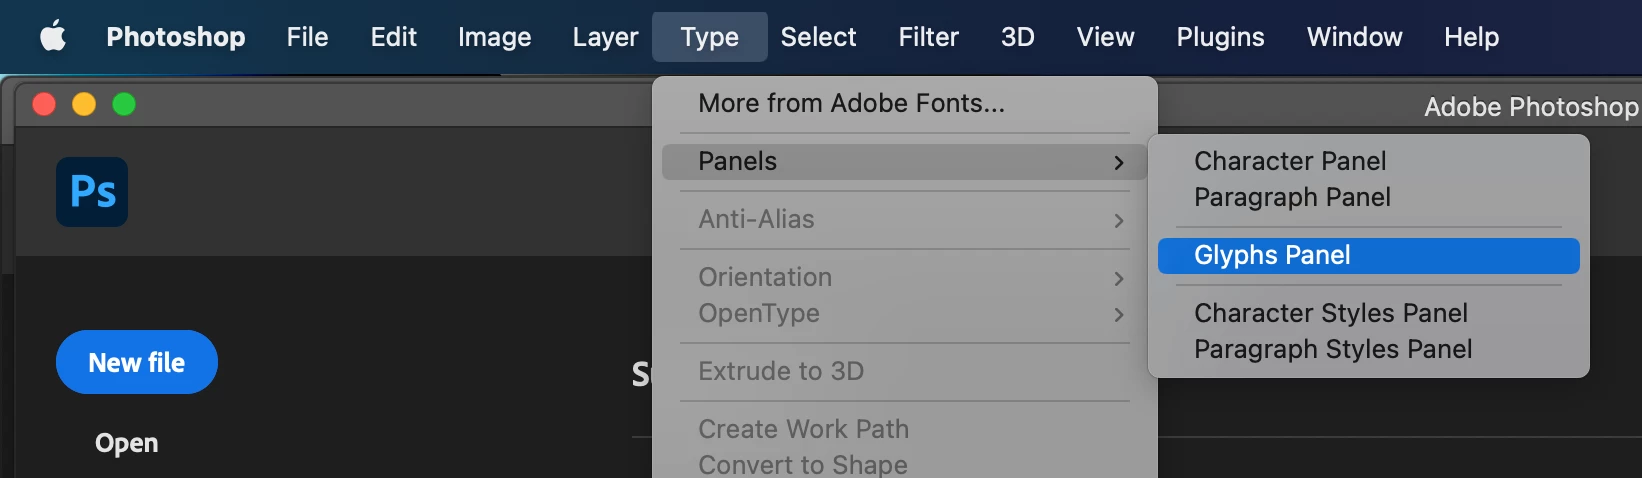
Task: Open the Paragraph Panel
Action: (1368, 197)
